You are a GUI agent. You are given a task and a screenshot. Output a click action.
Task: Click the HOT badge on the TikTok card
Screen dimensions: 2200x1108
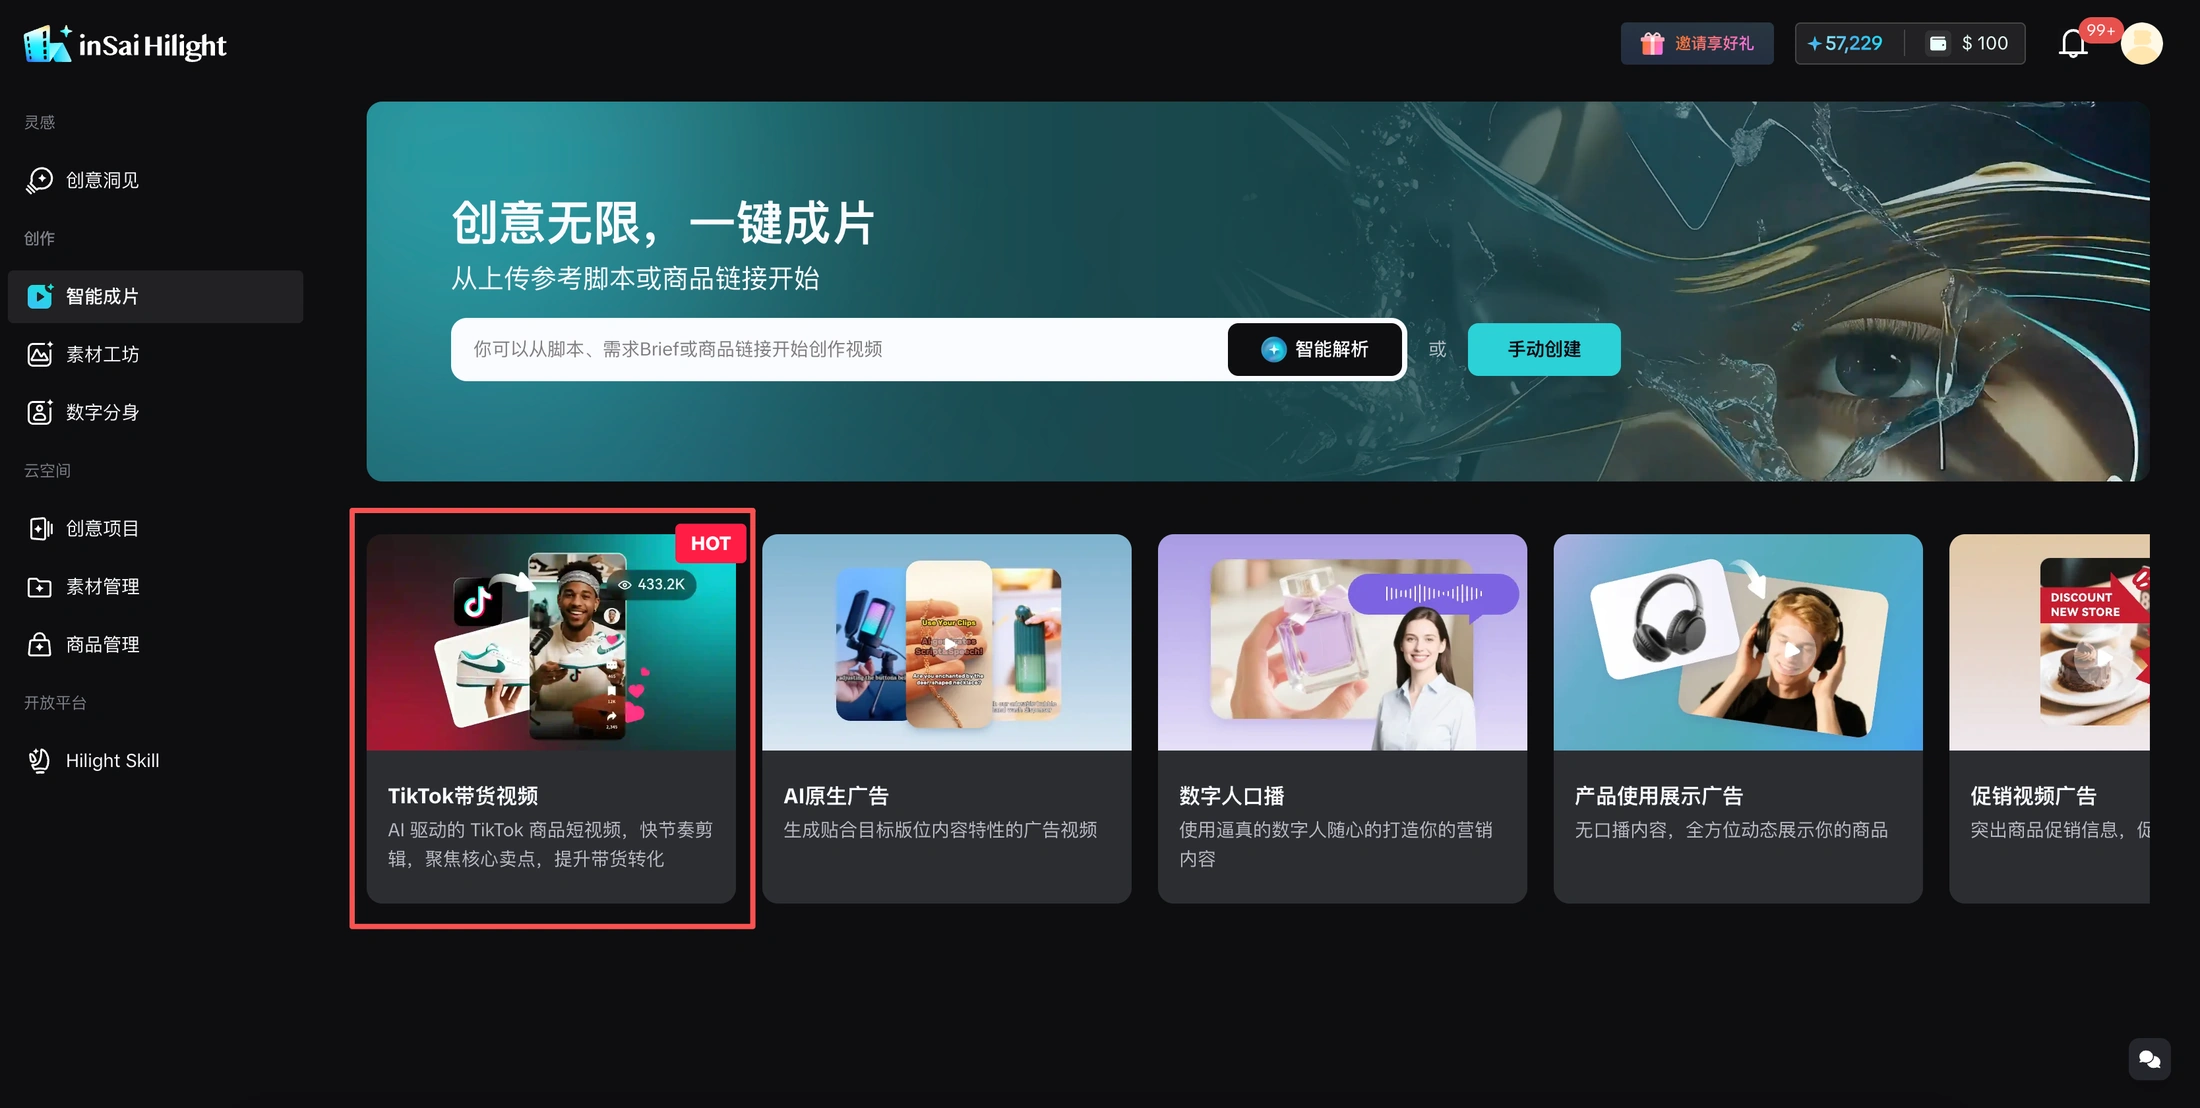coord(711,543)
